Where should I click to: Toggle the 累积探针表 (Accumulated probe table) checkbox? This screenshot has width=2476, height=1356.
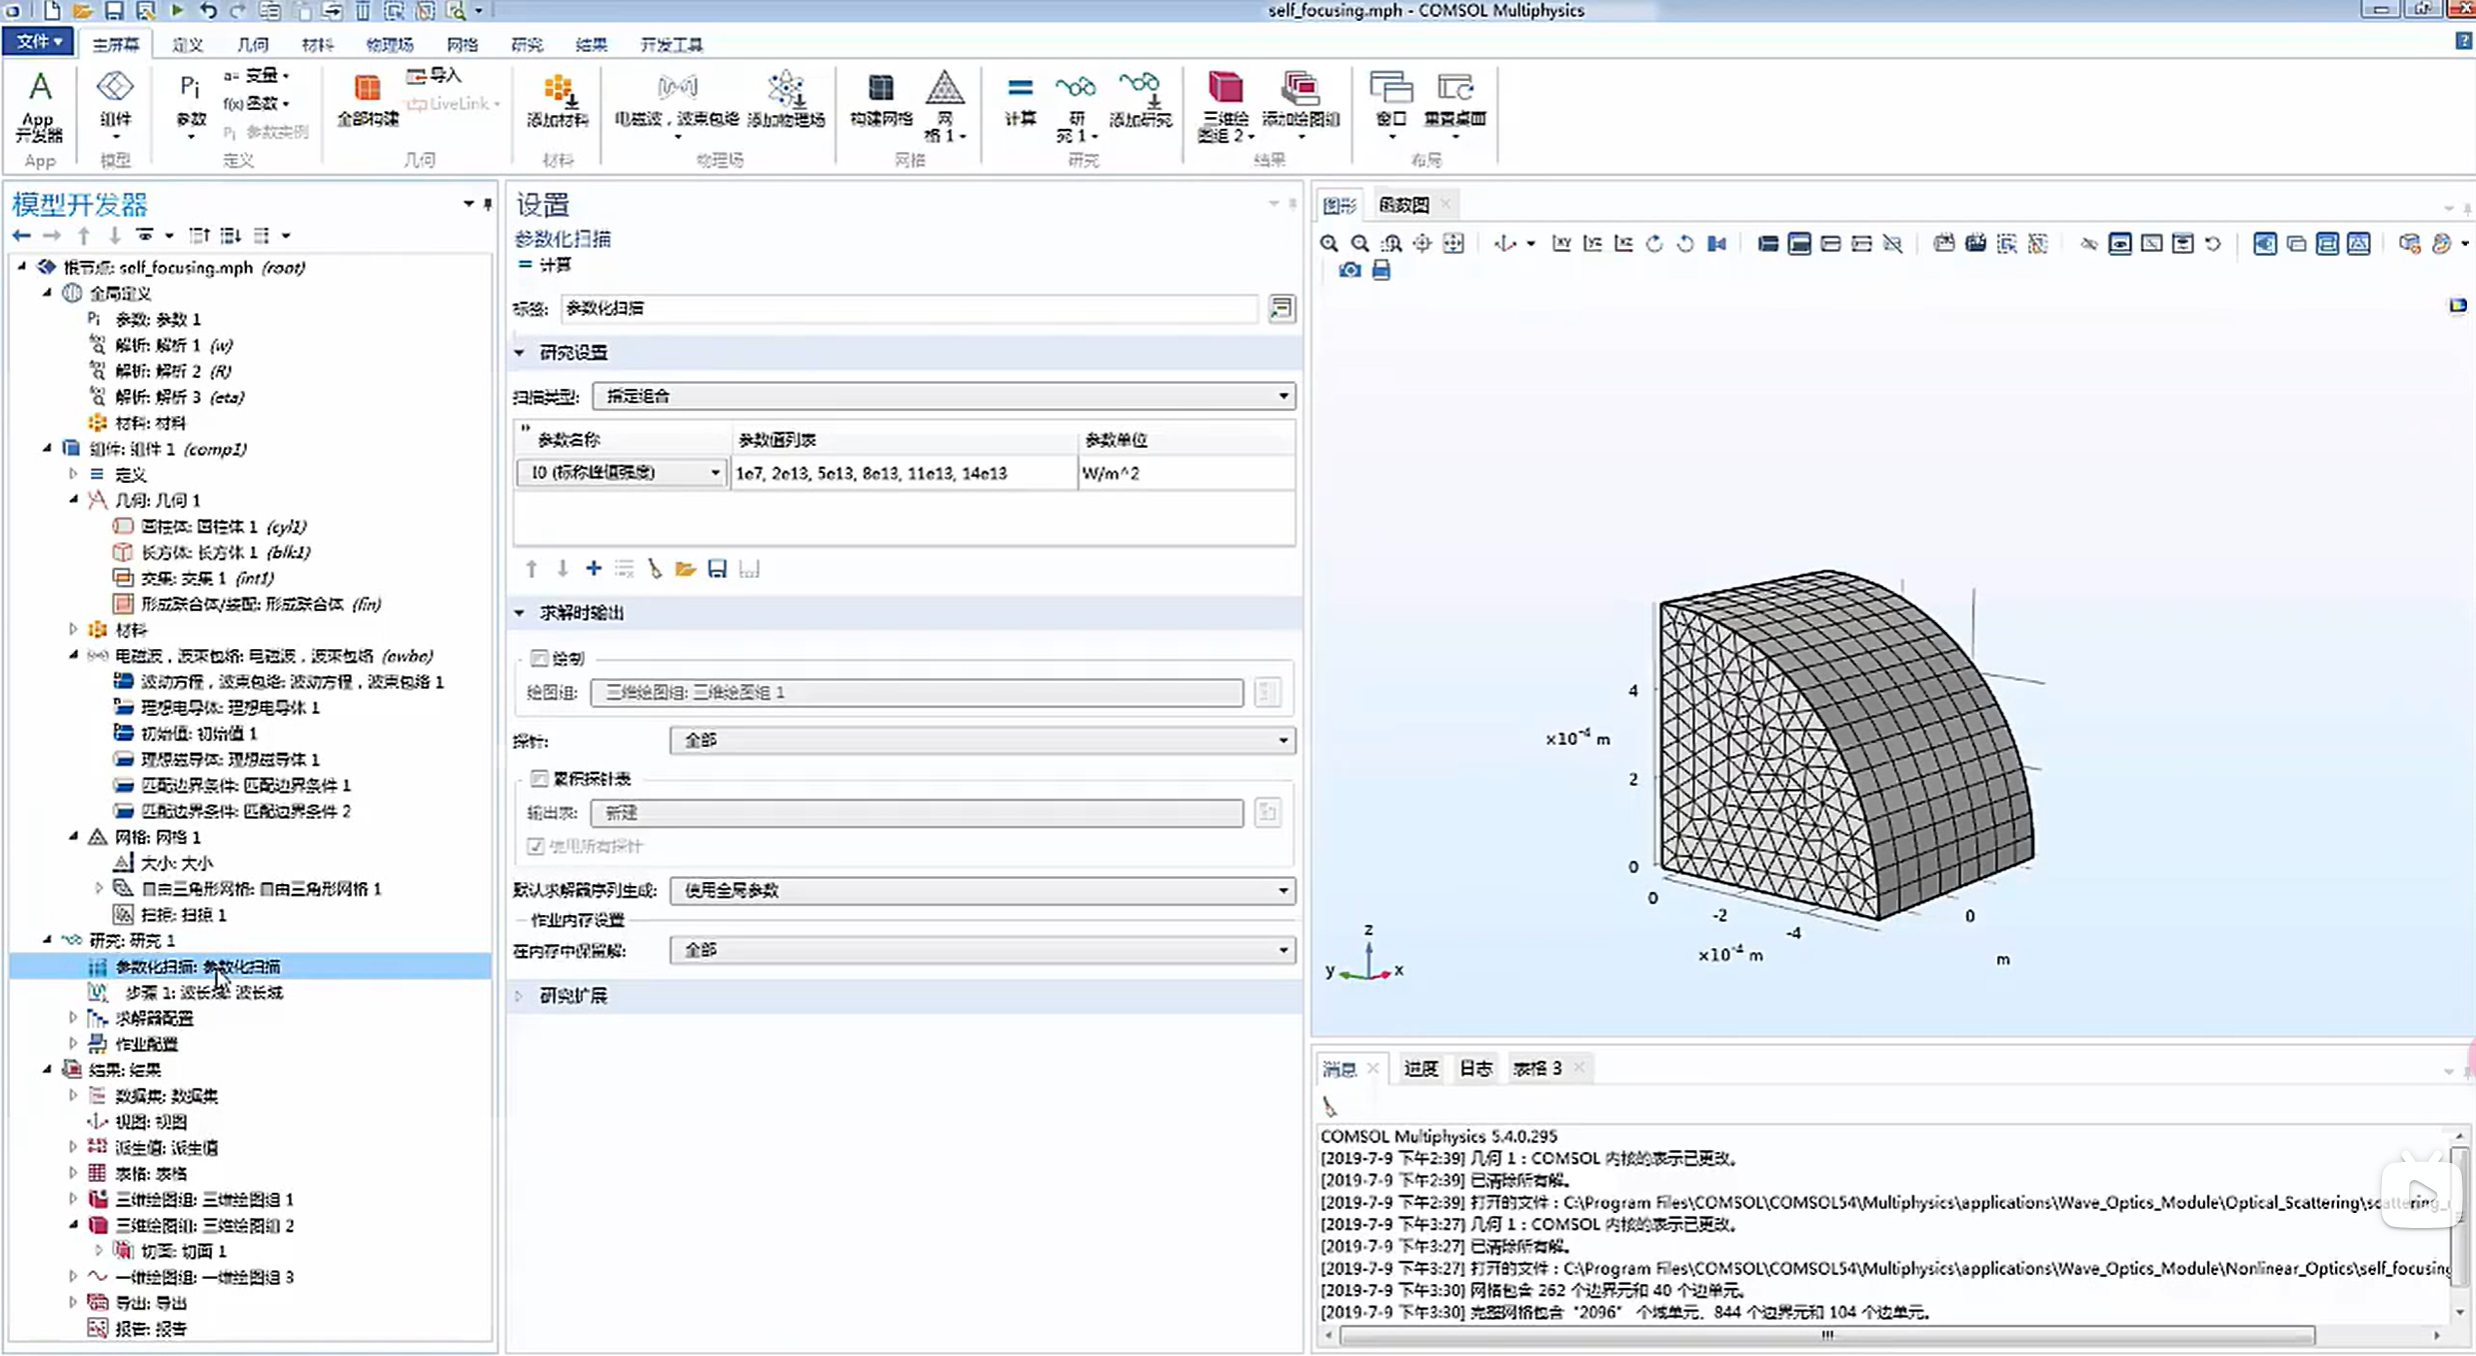pos(540,778)
